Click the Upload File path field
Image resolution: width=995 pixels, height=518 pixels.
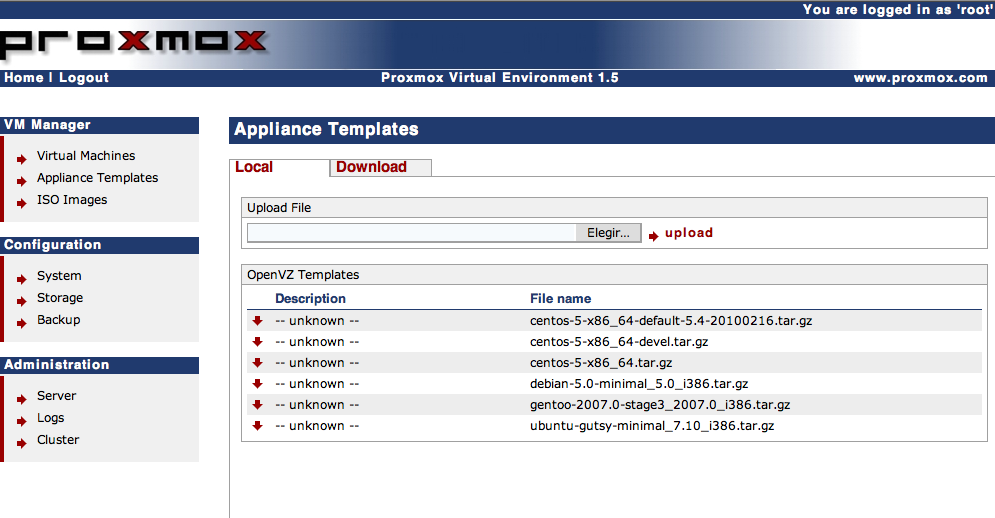click(410, 233)
